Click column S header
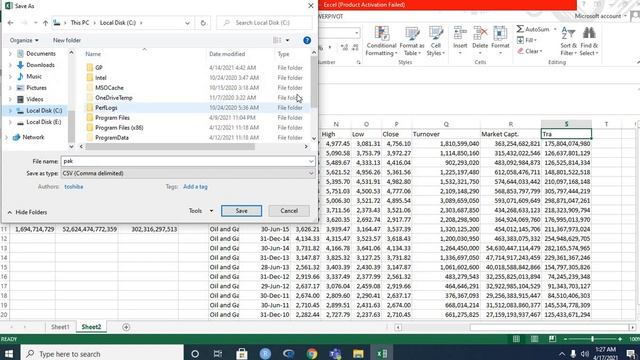The image size is (640, 360). [566, 124]
